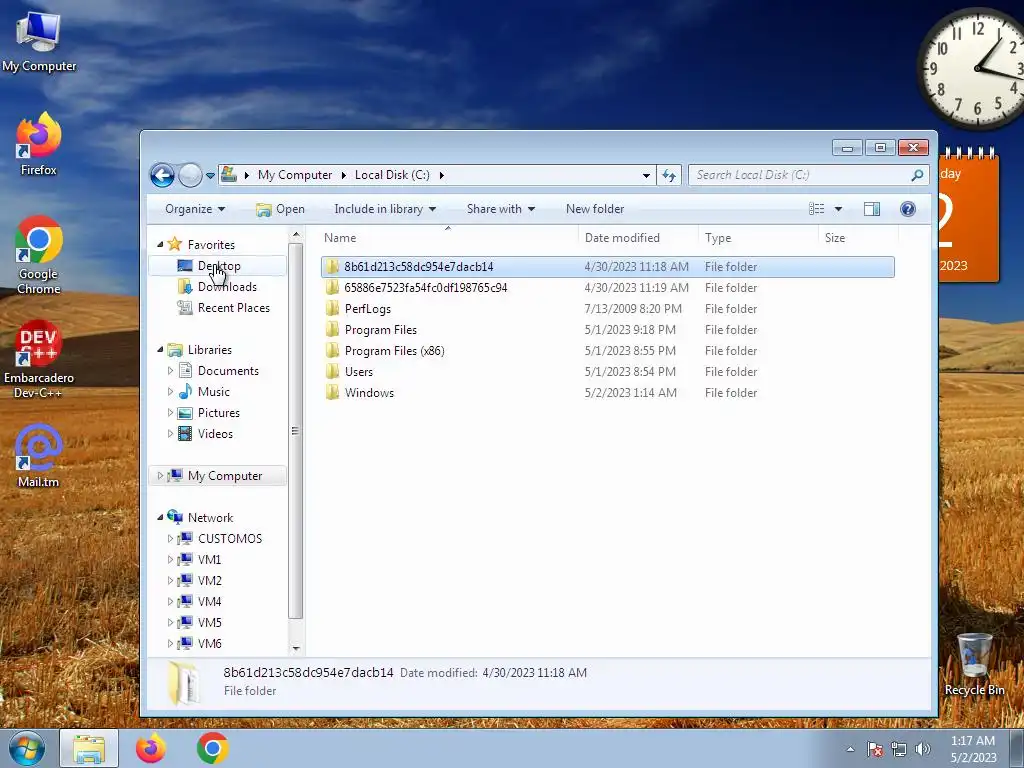Select VM4 network computer

tap(200, 601)
